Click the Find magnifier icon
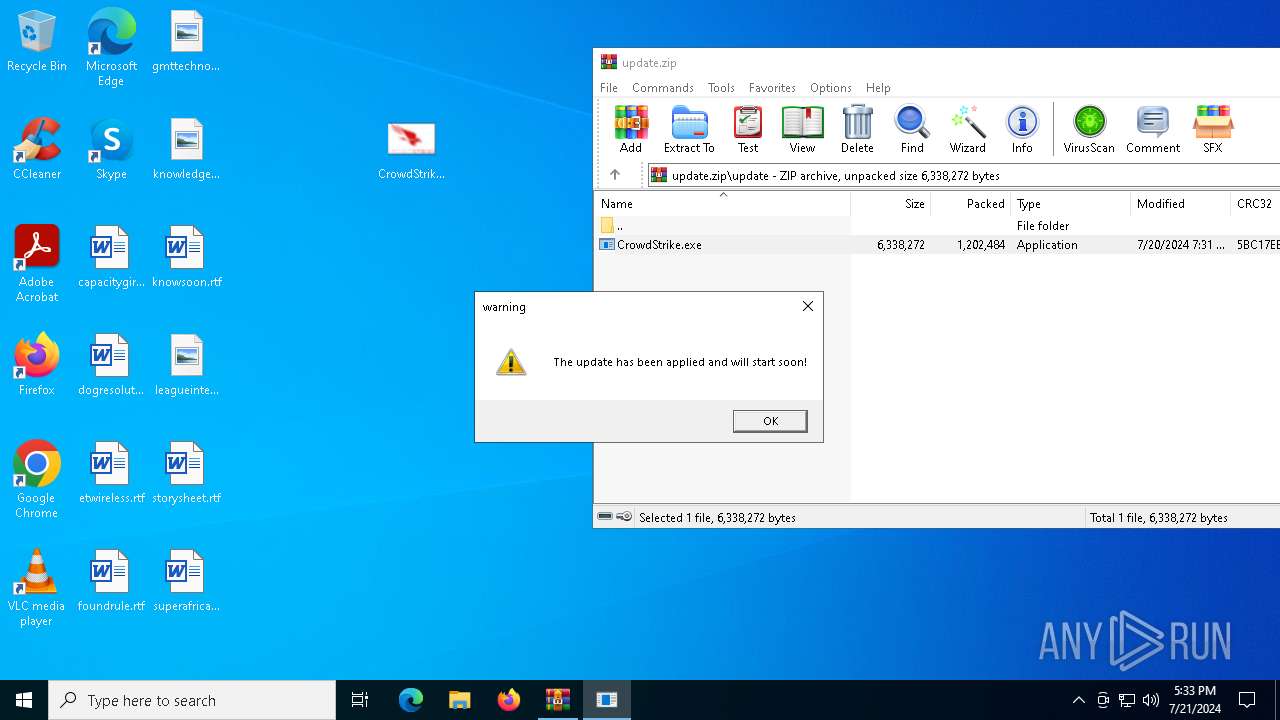Viewport: 1280px width, 720px height. pos(912,129)
